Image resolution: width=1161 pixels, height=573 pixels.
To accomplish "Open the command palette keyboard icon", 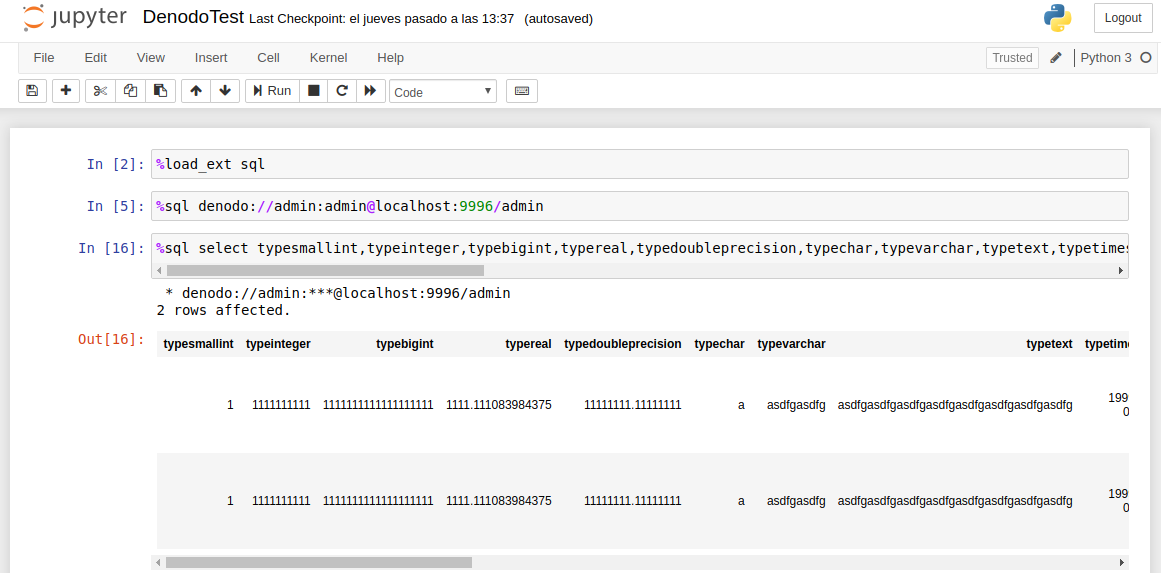I will click(x=522, y=91).
